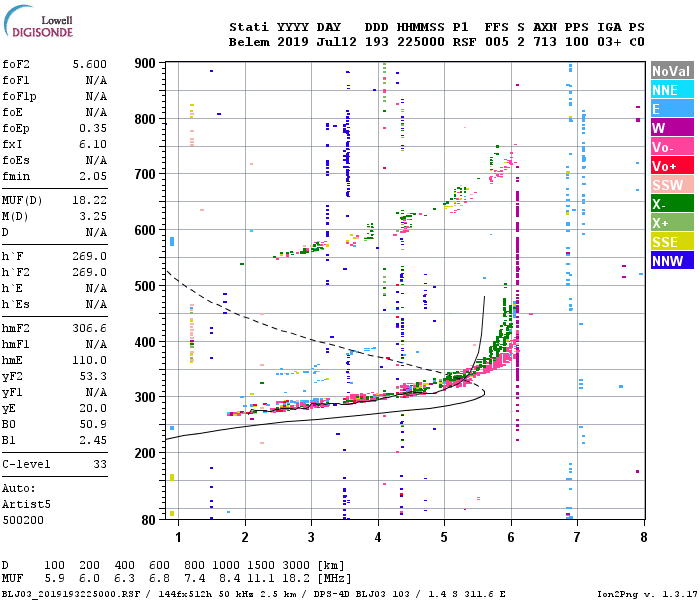
Task: Select the yE value 20.0
Action: click(x=93, y=408)
